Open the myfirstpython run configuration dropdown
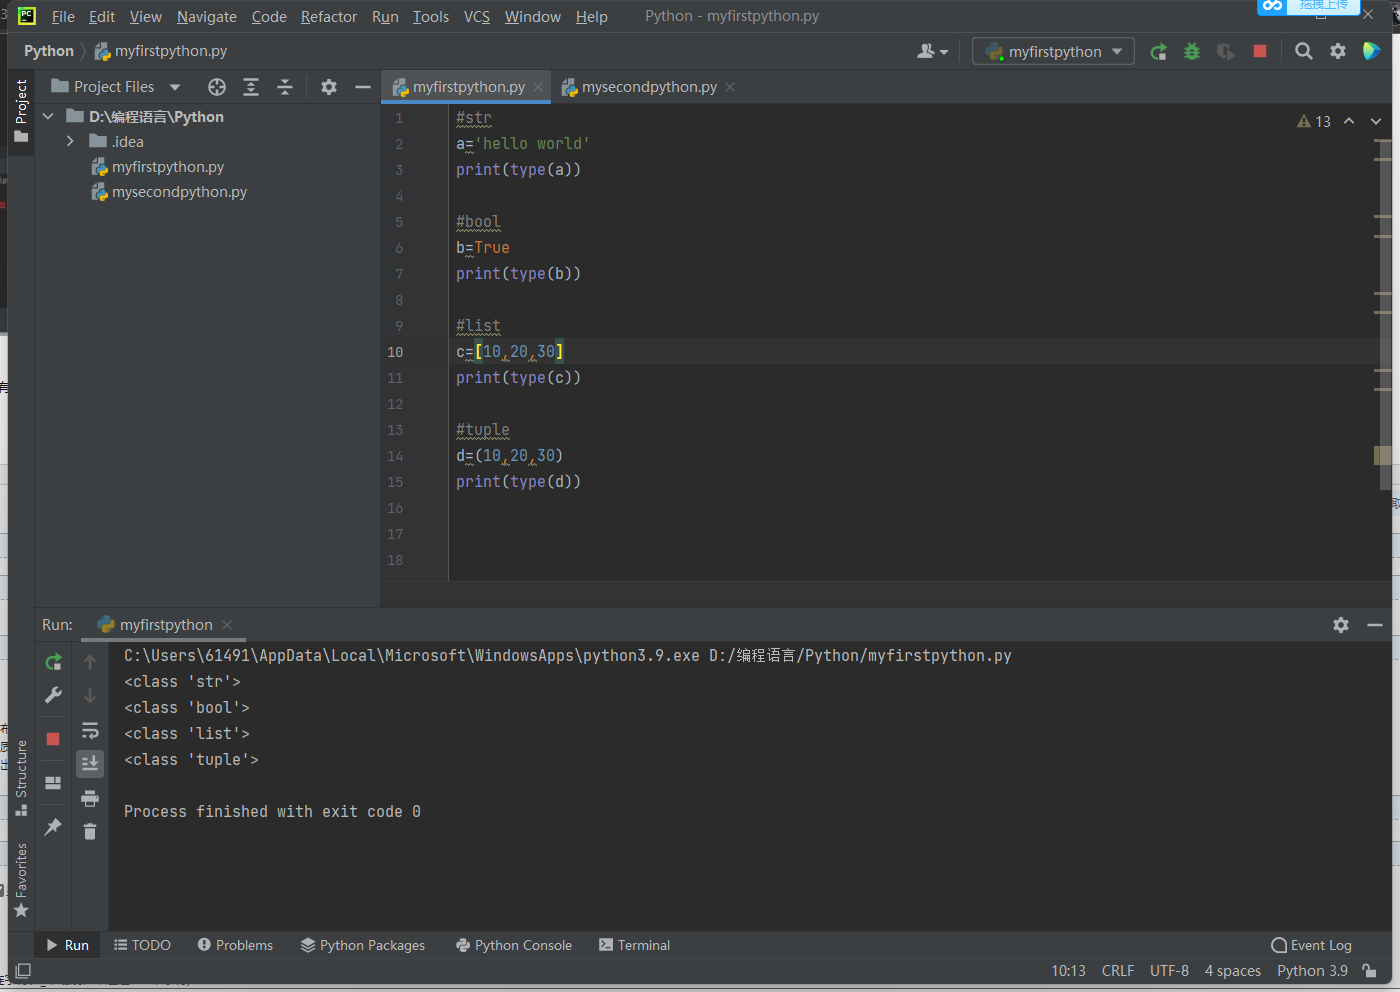Image resolution: width=1400 pixels, height=992 pixels. pos(1053,52)
